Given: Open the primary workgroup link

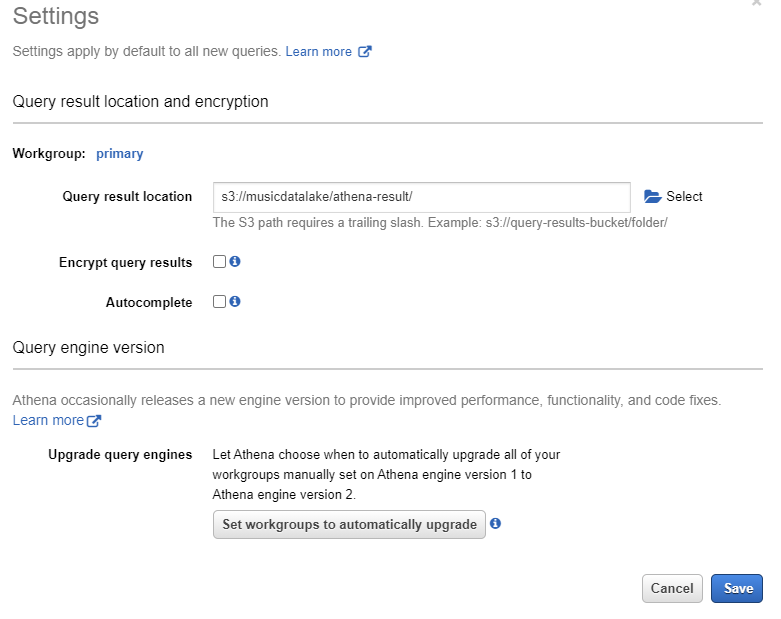Looking at the screenshot, I should coord(120,153).
